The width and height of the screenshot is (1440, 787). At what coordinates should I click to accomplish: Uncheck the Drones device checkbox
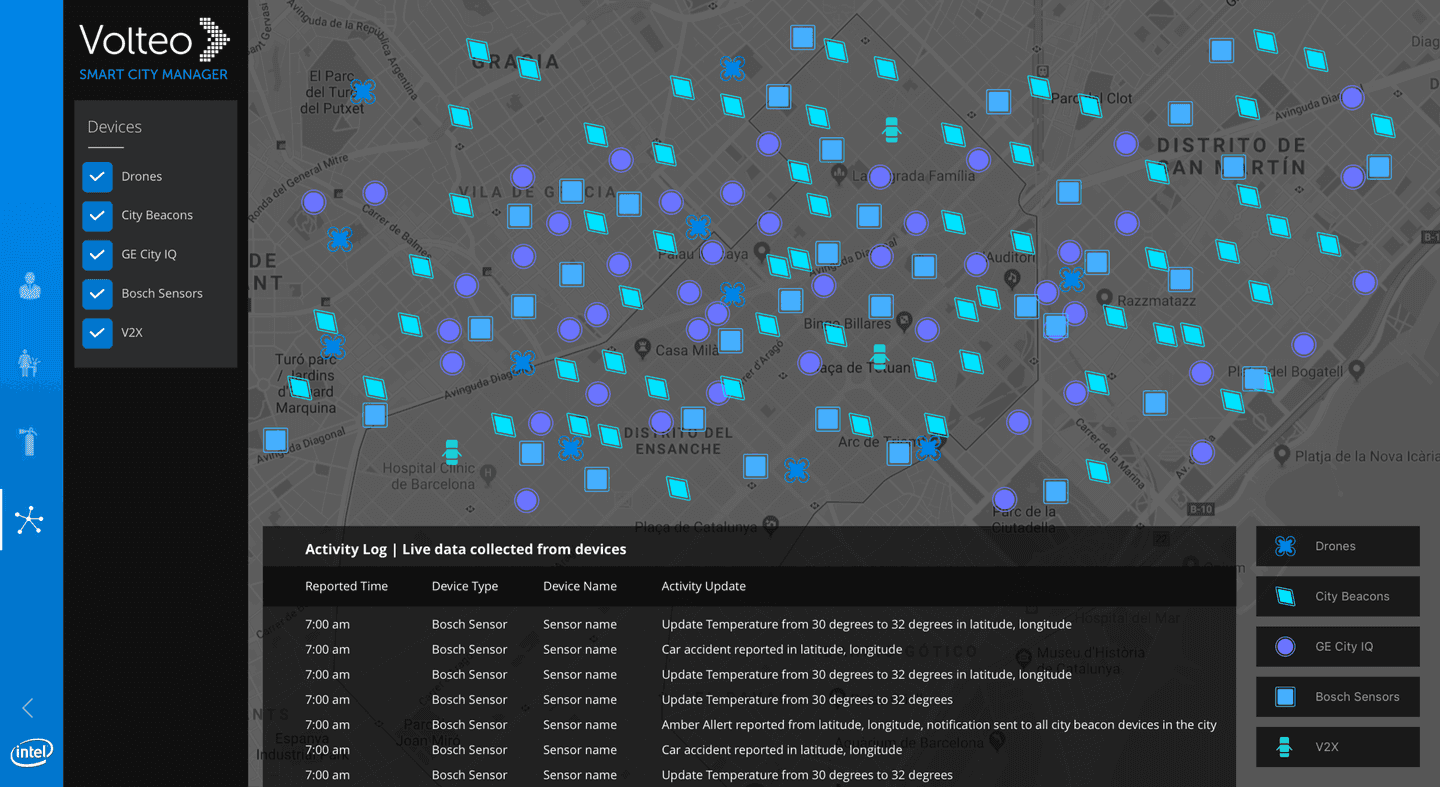point(97,176)
